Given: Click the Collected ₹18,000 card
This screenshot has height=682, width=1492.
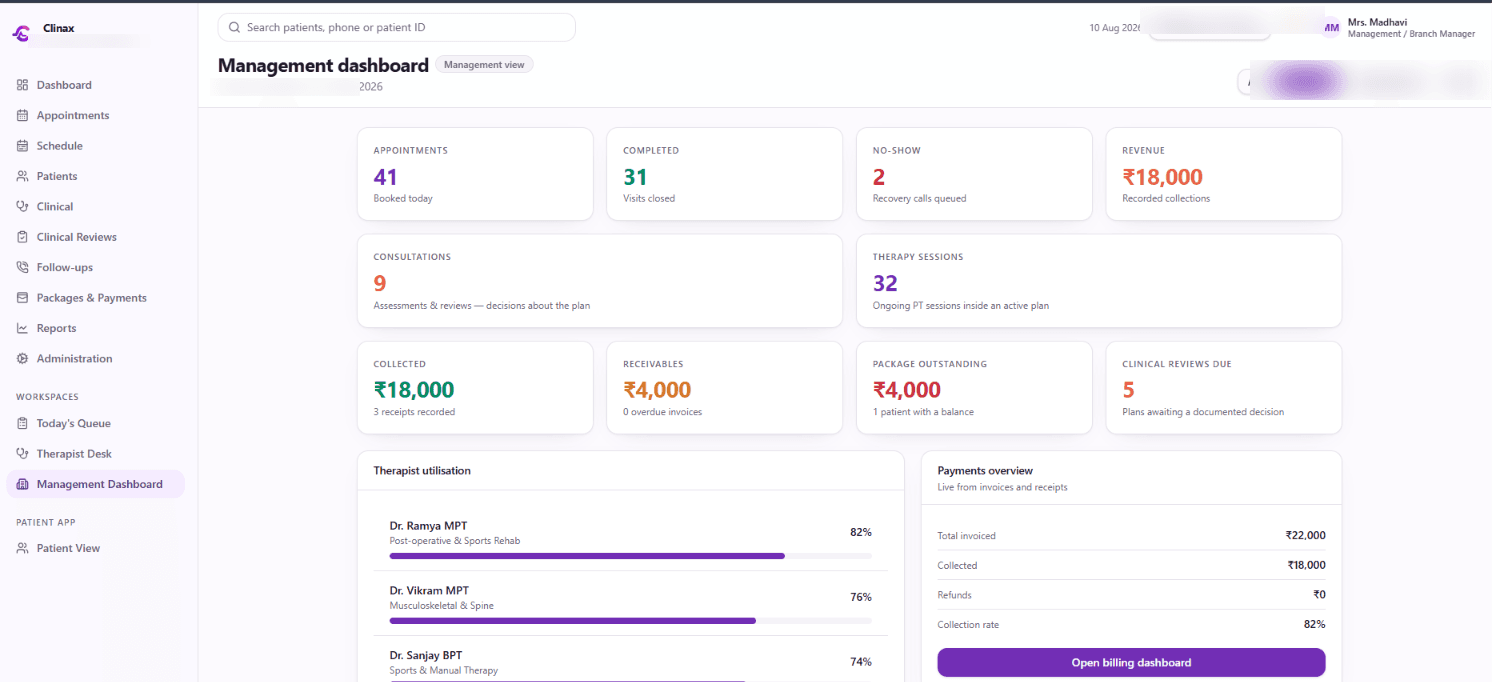Looking at the screenshot, I should 475,388.
